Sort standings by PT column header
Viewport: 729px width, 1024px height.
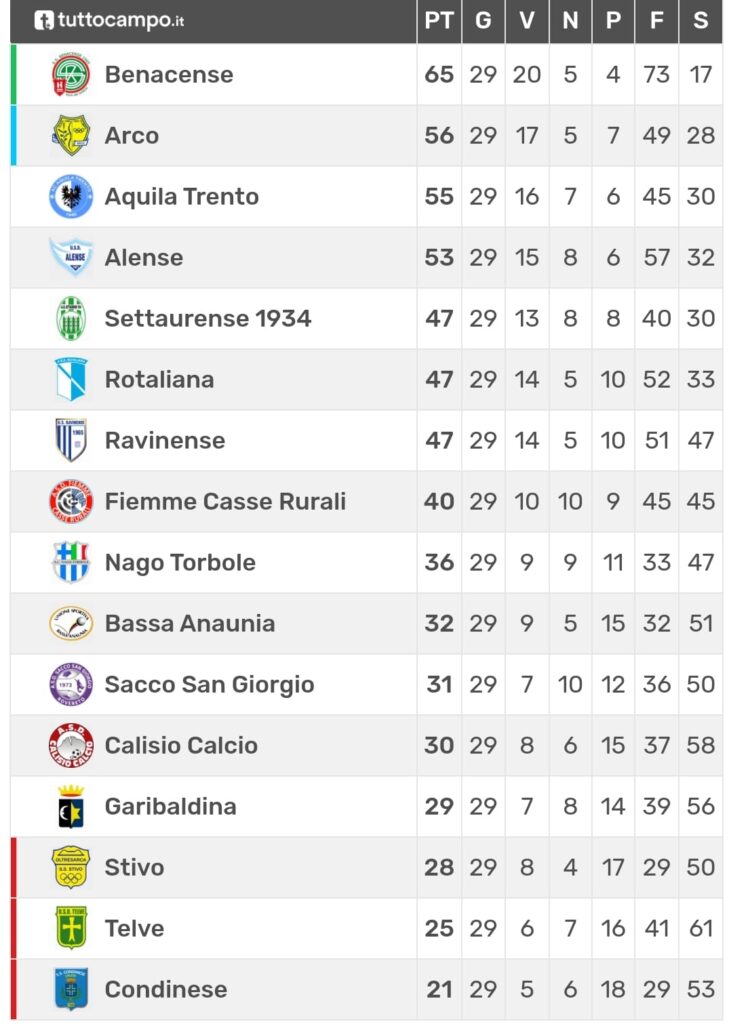click(x=439, y=21)
